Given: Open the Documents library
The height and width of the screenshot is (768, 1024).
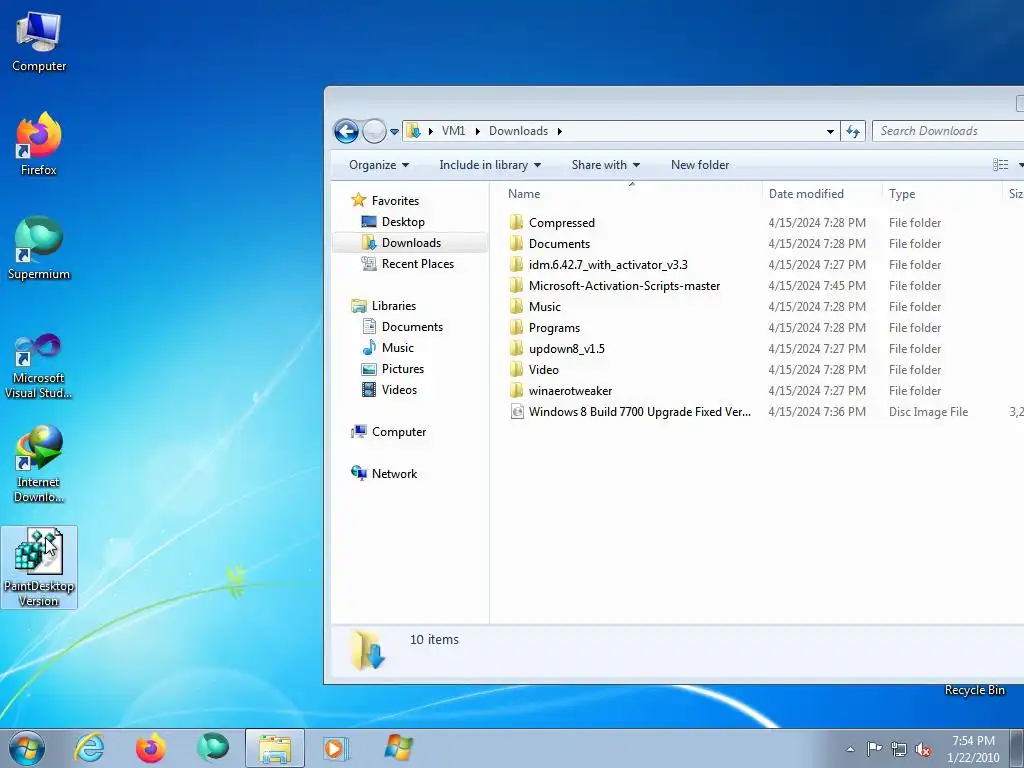Looking at the screenshot, I should pos(411,327).
